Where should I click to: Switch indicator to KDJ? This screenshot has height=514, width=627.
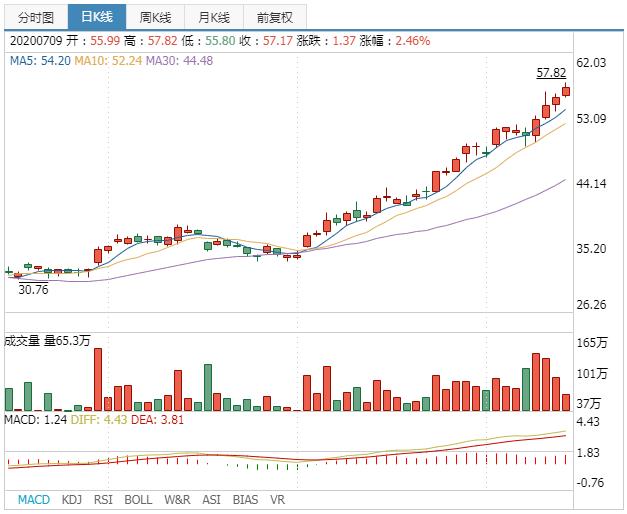72,498
